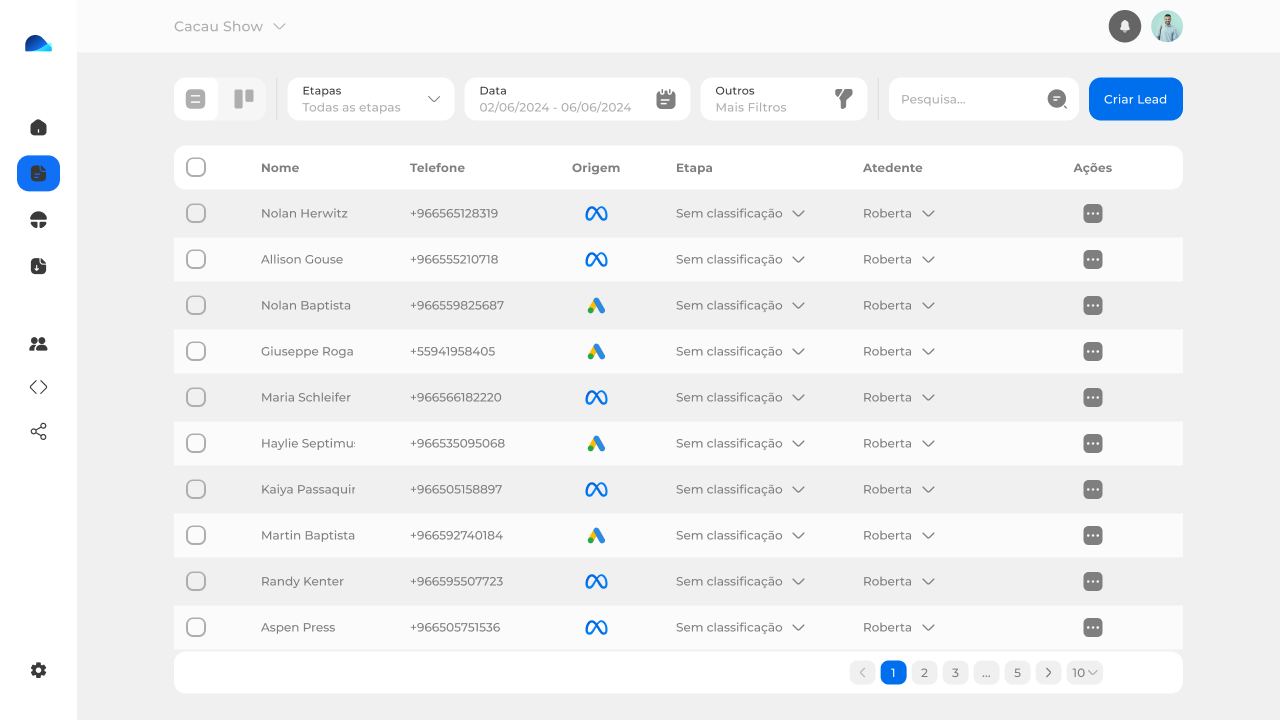Viewport: 1280px width, 720px height.
Task: Go to page 2
Action: click(924, 673)
